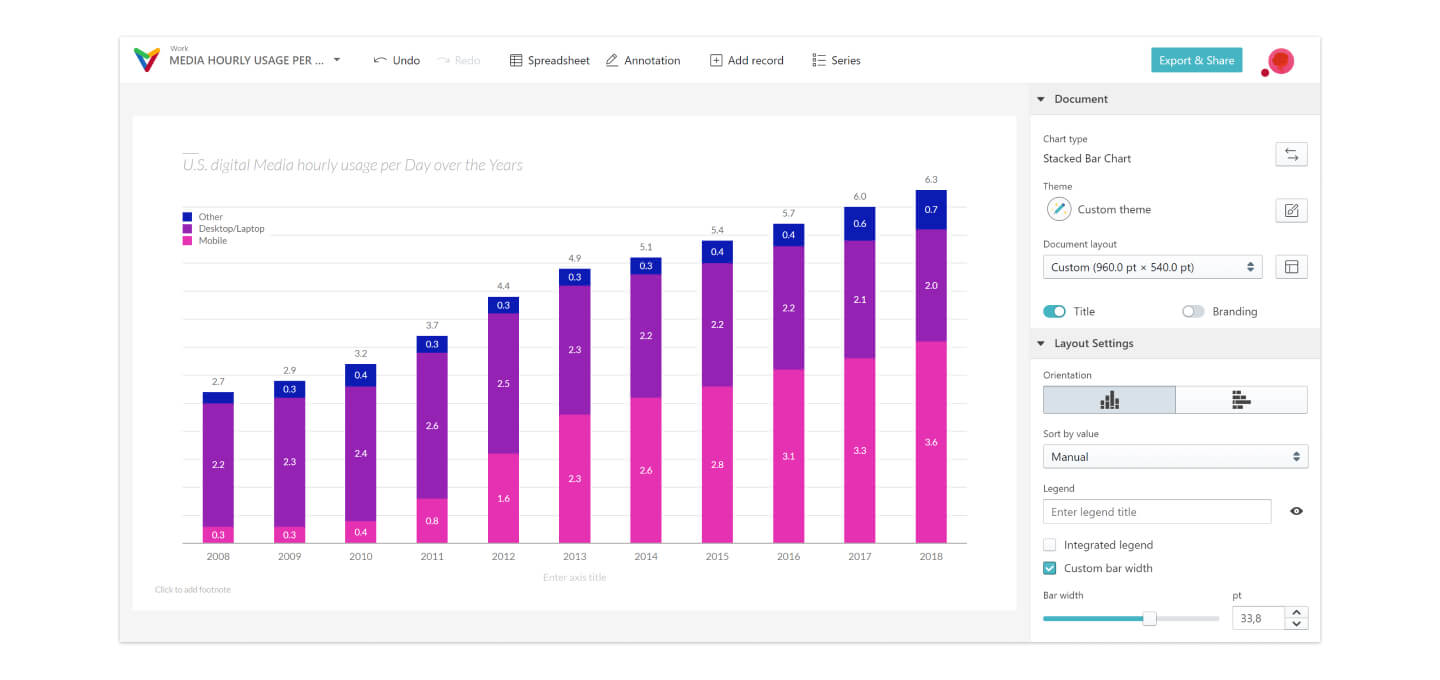Click the Custom theme circle icon
1440x680 pixels.
coord(1058,210)
